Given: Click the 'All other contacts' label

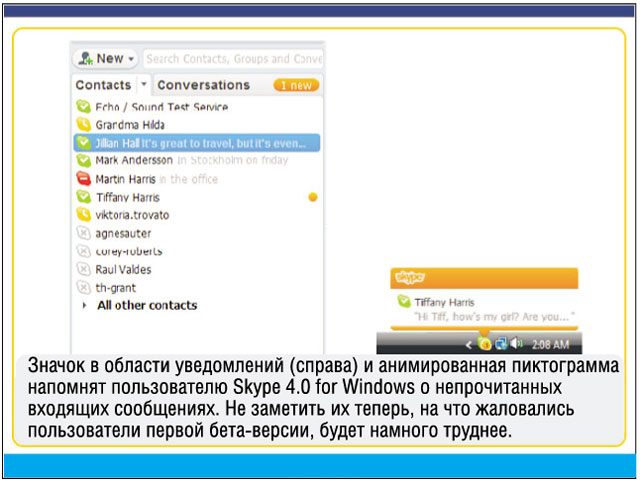Looking at the screenshot, I should (147, 305).
